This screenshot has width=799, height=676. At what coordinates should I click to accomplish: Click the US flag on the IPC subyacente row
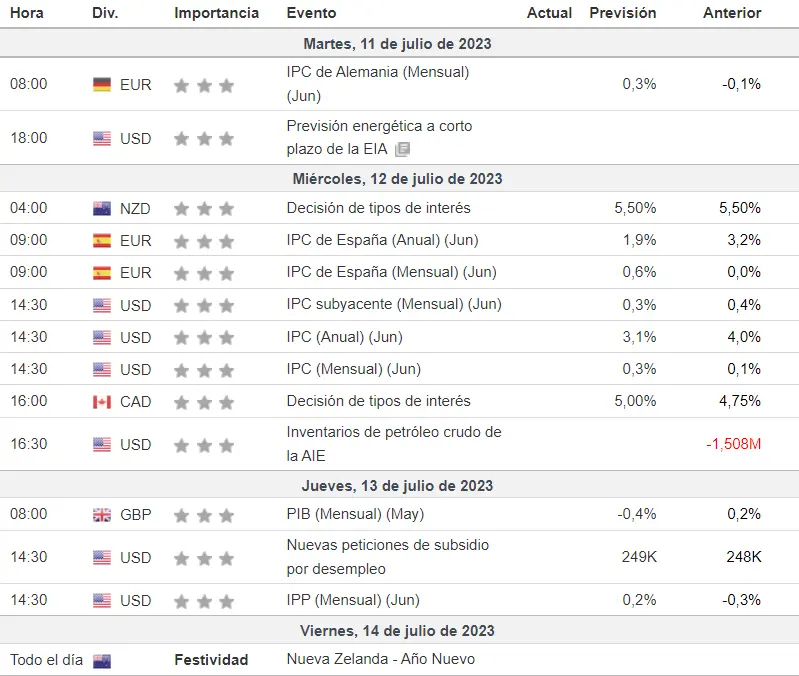102,306
